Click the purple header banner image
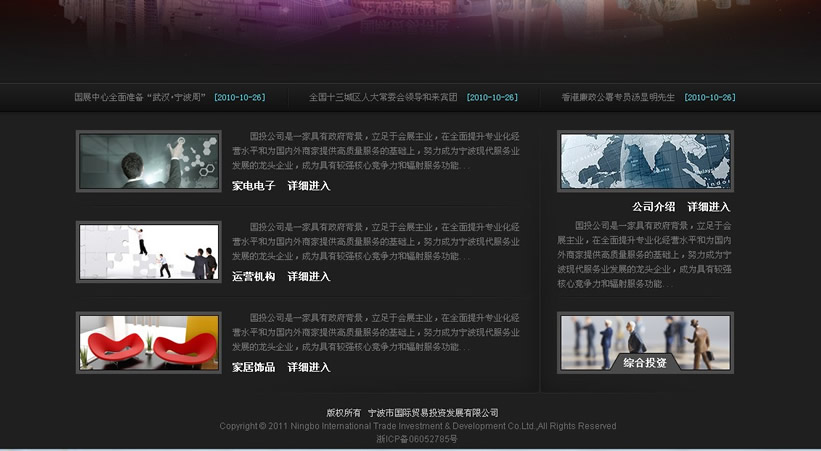This screenshot has height=451, width=821. point(410,30)
